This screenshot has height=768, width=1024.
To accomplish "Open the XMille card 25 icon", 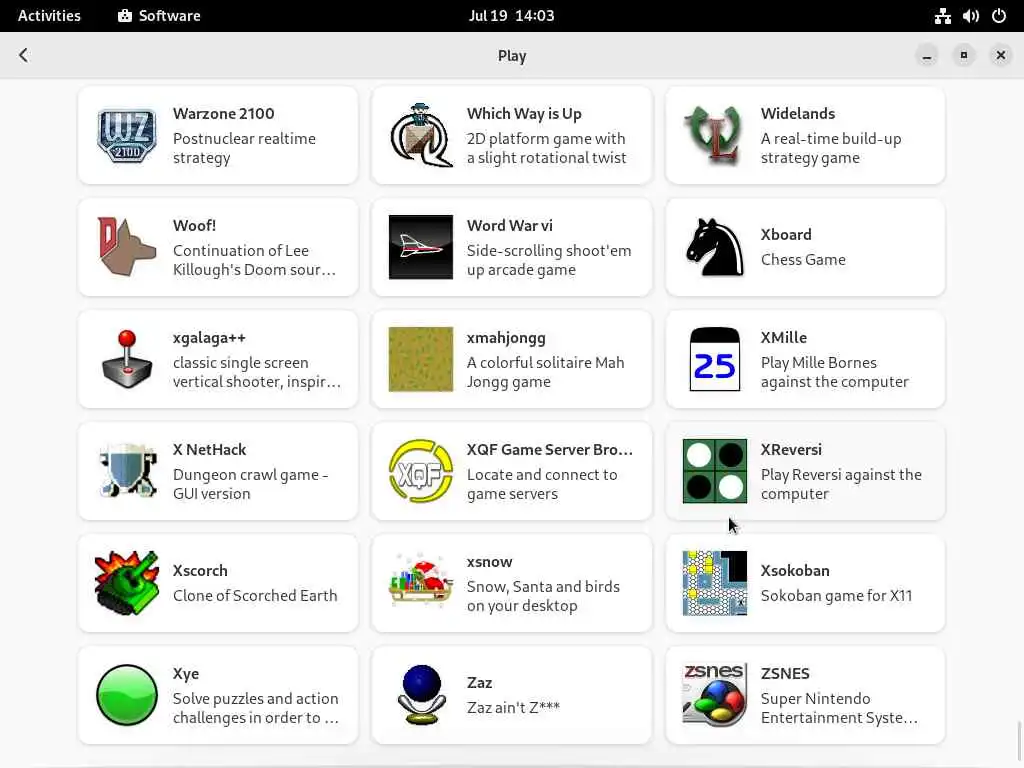I will 714,359.
